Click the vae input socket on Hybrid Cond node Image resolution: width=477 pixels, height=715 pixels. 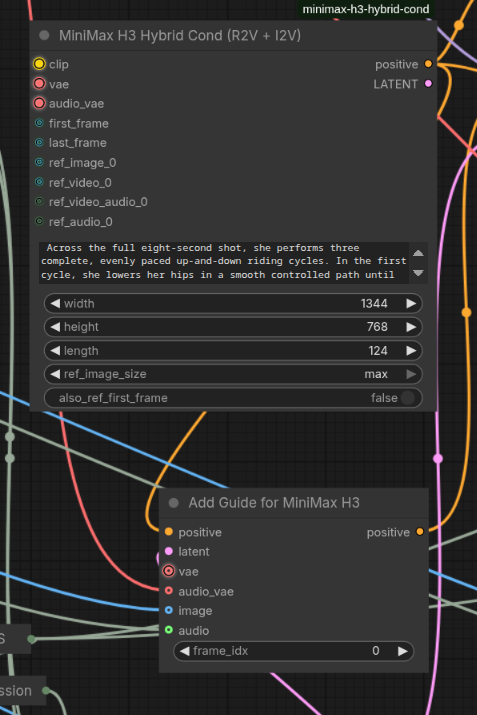[39, 83]
